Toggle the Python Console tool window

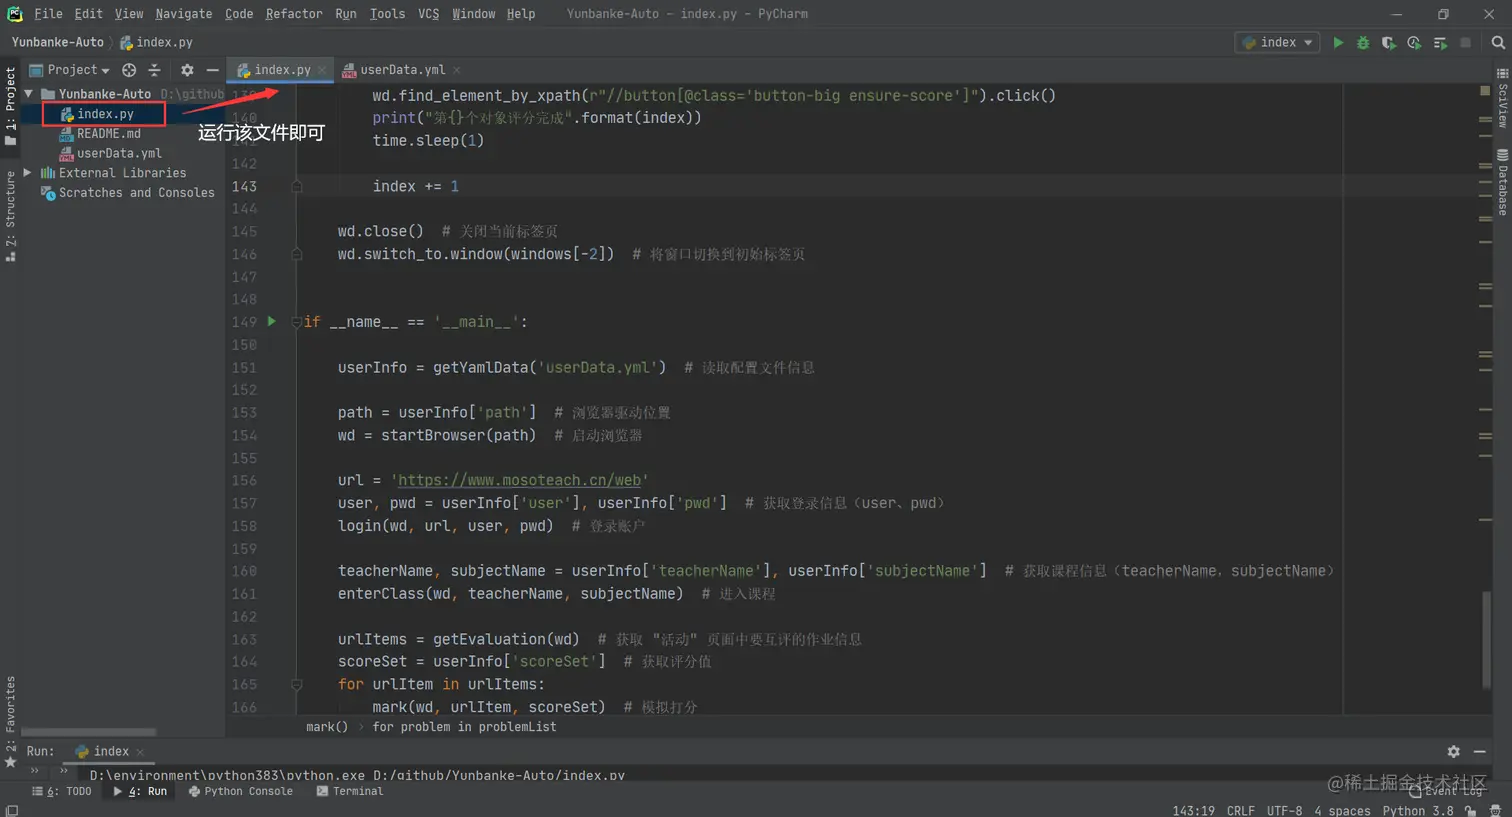click(241, 791)
